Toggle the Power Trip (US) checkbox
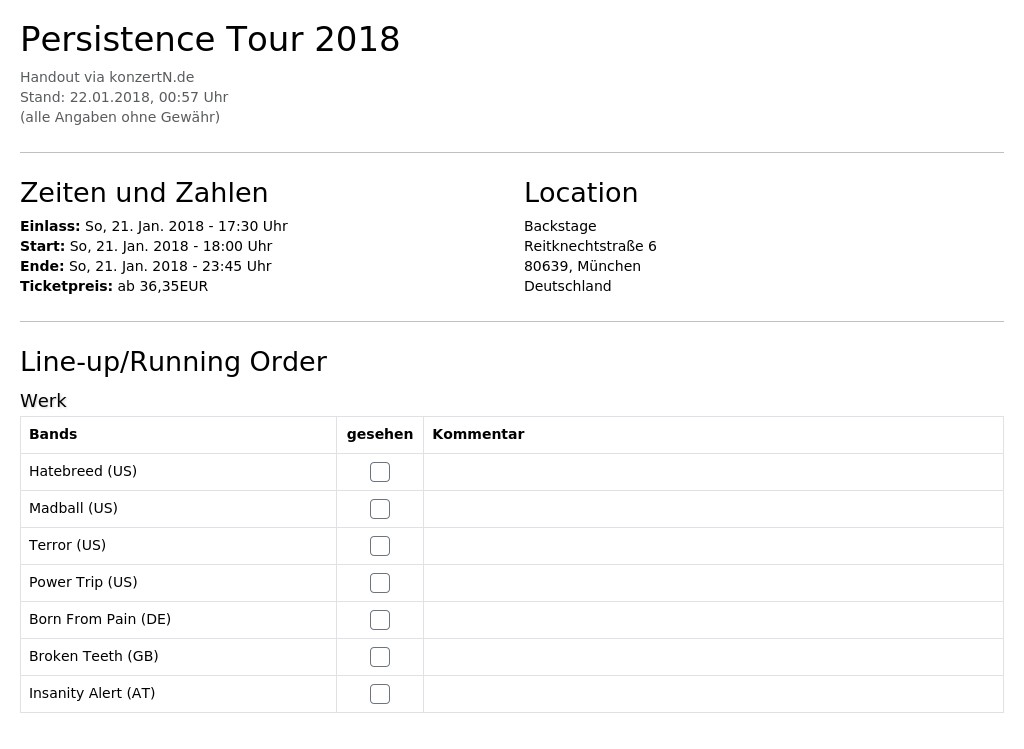Screen dimensions: 1024x749 [x=379, y=582]
